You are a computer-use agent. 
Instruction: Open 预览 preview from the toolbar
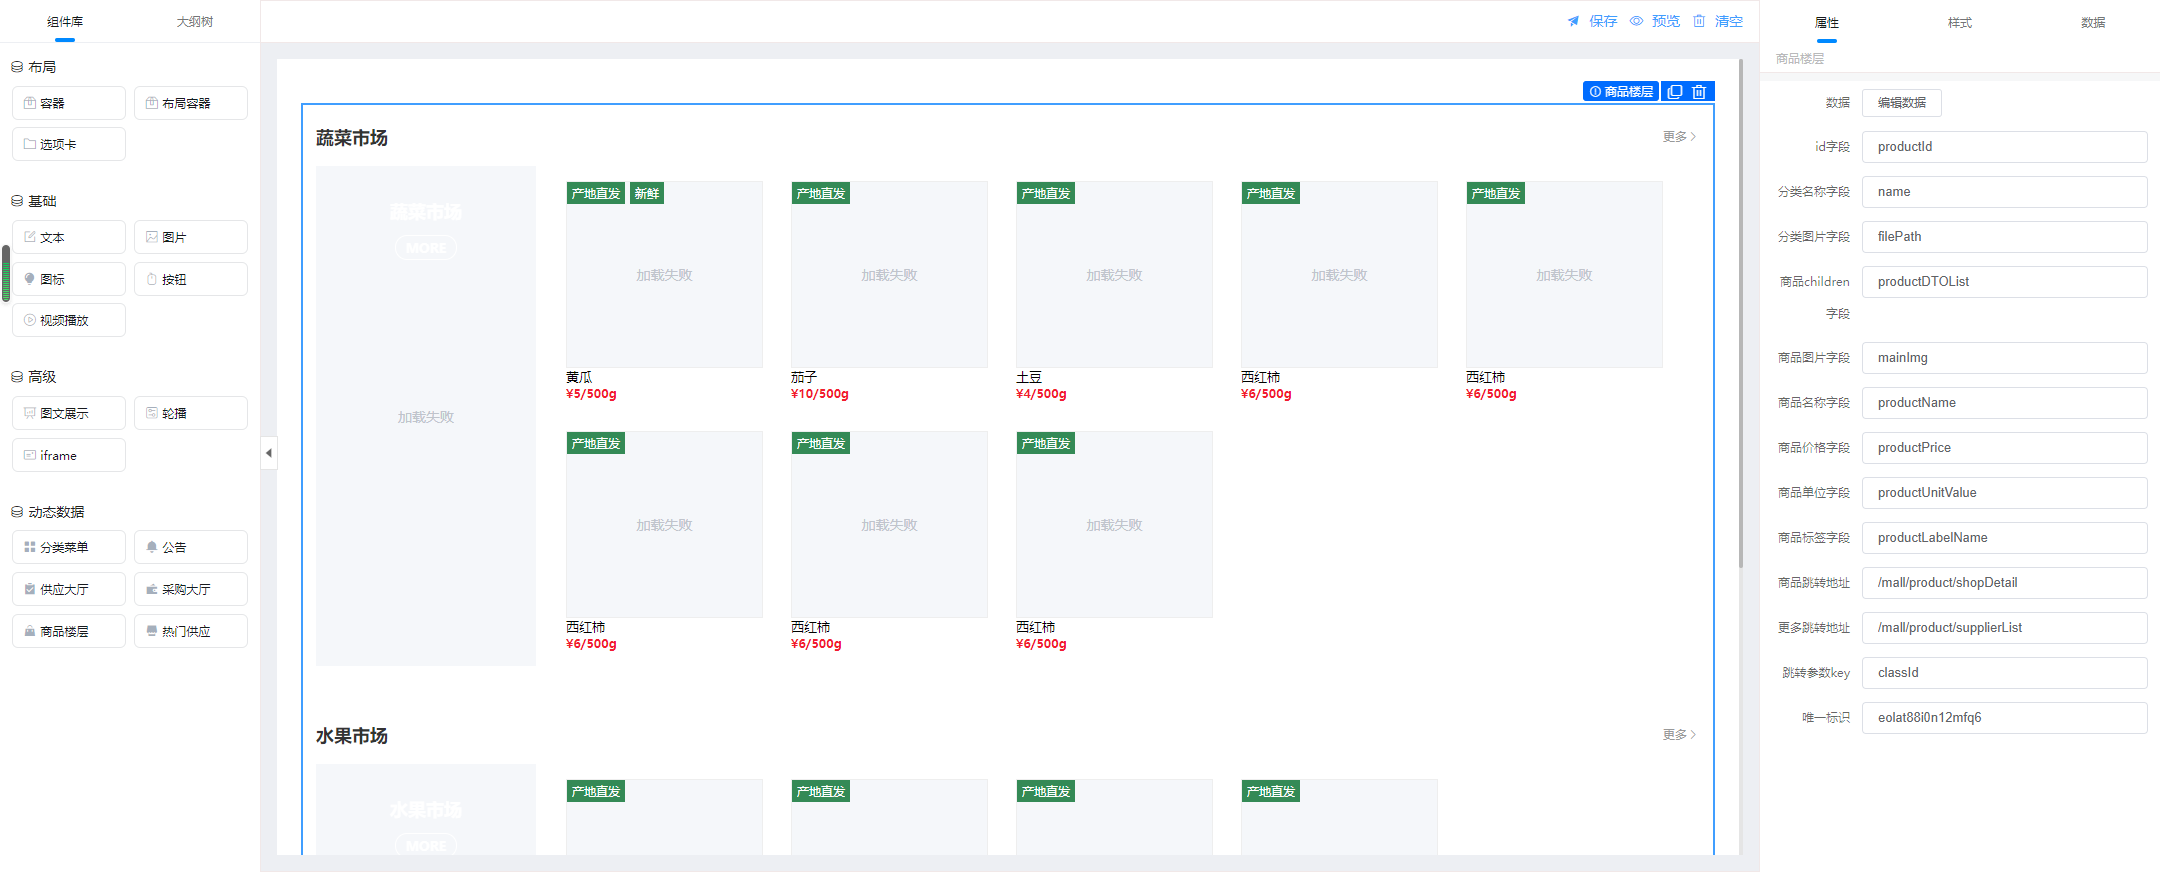point(1655,21)
